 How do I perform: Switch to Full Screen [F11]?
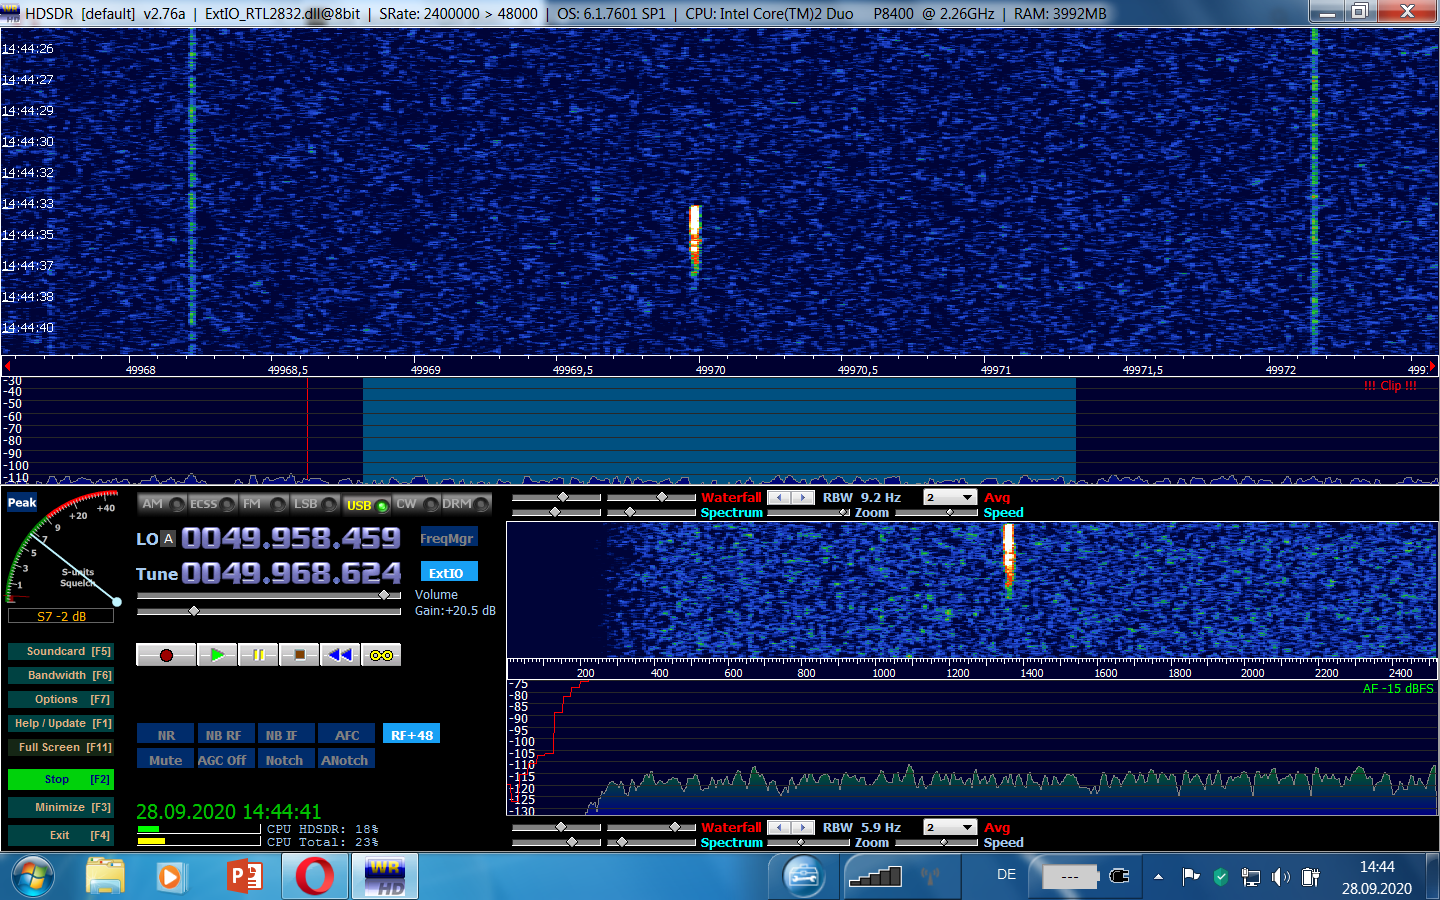[61, 747]
